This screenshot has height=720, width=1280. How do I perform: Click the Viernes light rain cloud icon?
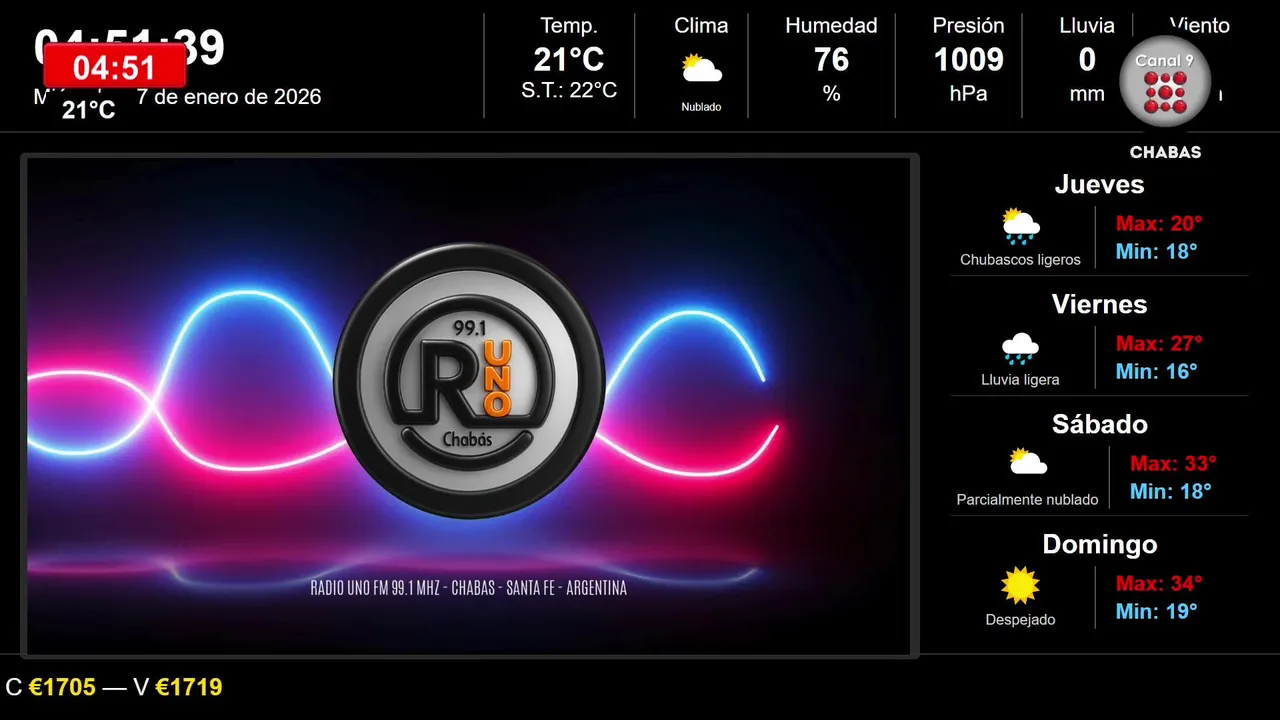(x=1020, y=347)
